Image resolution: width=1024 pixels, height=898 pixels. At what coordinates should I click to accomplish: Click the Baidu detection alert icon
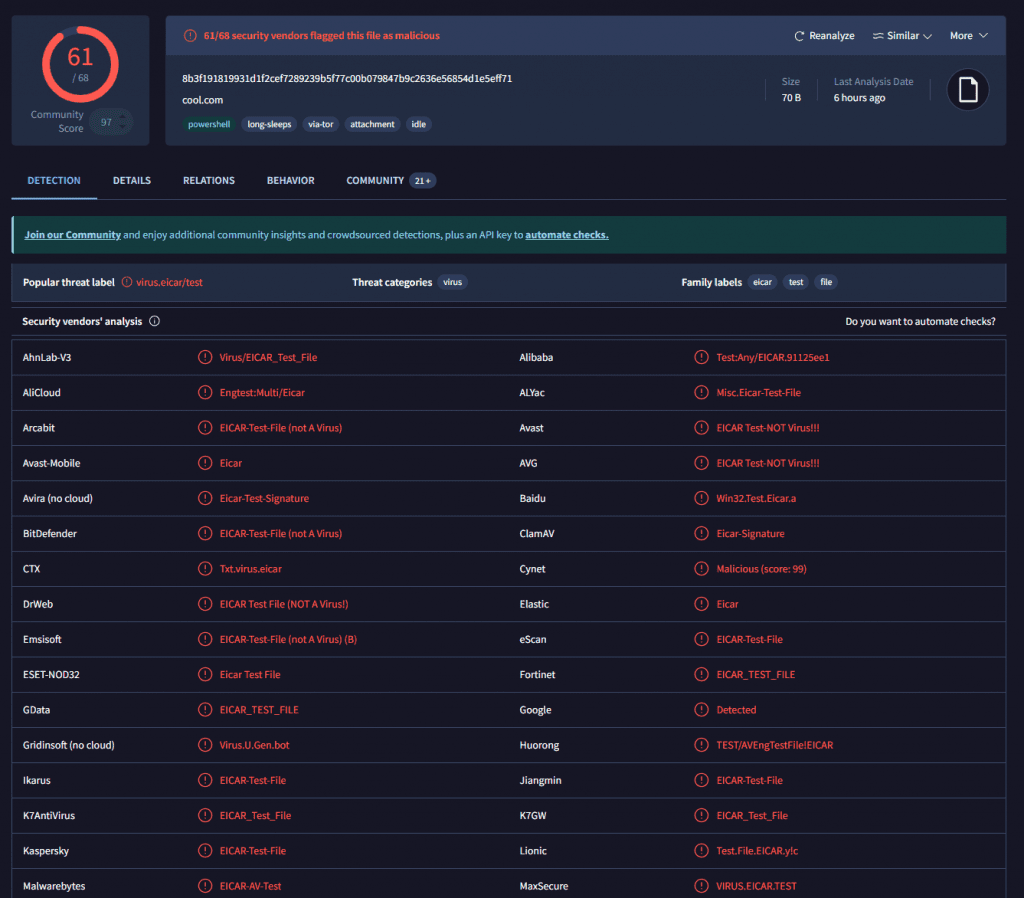(x=701, y=498)
